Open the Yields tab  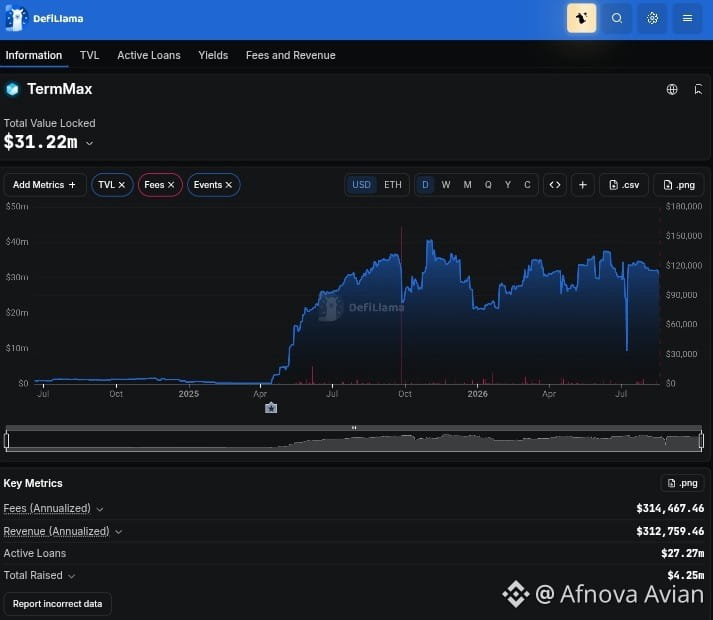213,55
